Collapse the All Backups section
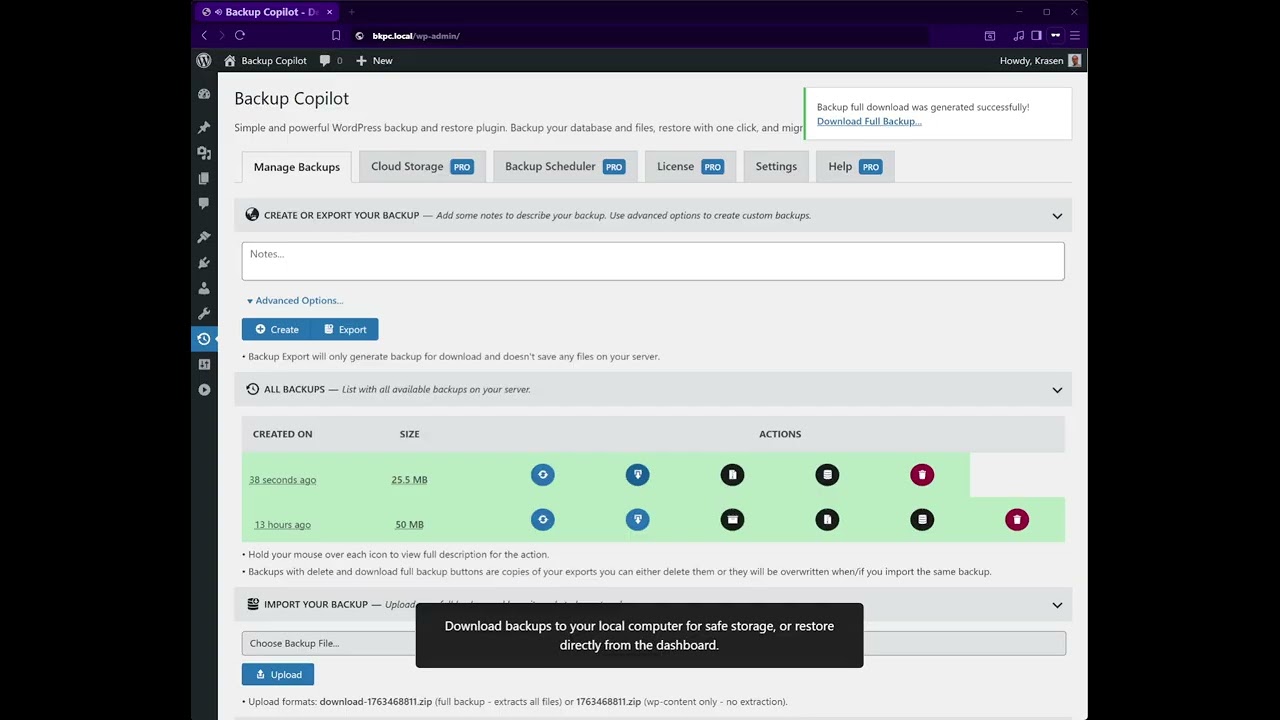The image size is (1280, 720). pyautogui.click(x=1057, y=390)
